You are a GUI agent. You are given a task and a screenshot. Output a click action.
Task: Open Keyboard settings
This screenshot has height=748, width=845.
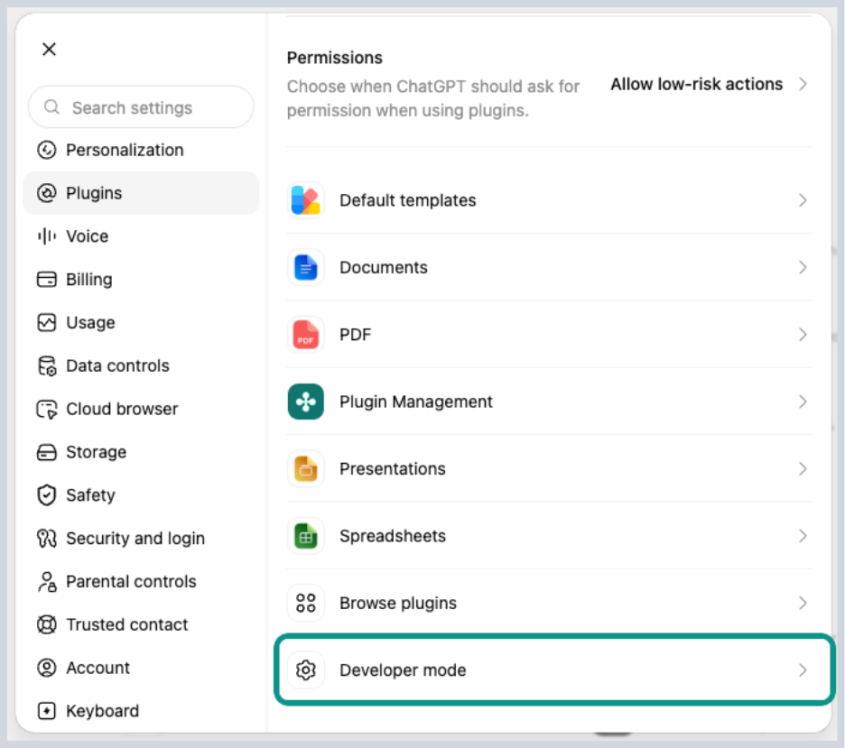141,711
